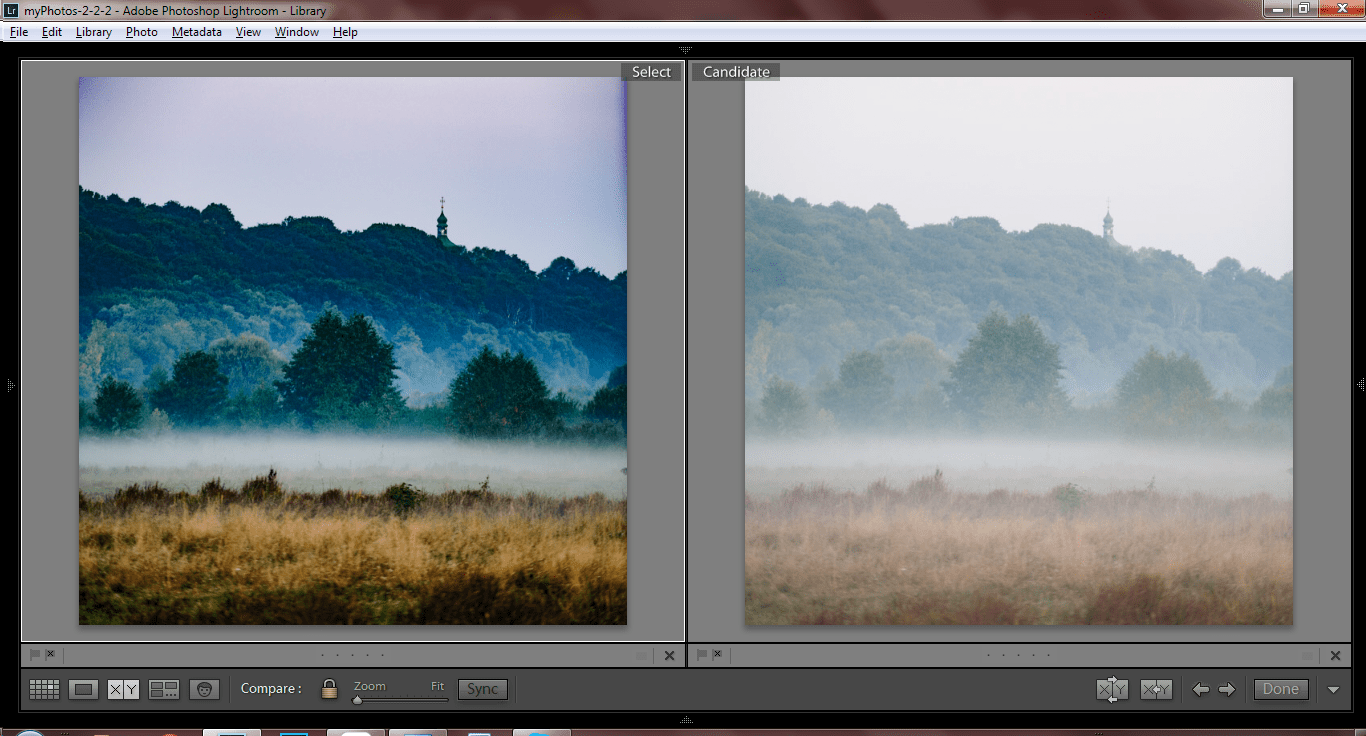The width and height of the screenshot is (1366, 736).
Task: Click the Make Select icon
Action: click(x=1156, y=689)
